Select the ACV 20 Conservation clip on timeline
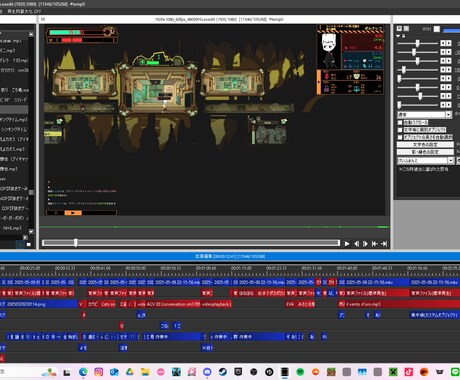Viewport: 460px width, 380px height. click(x=173, y=304)
